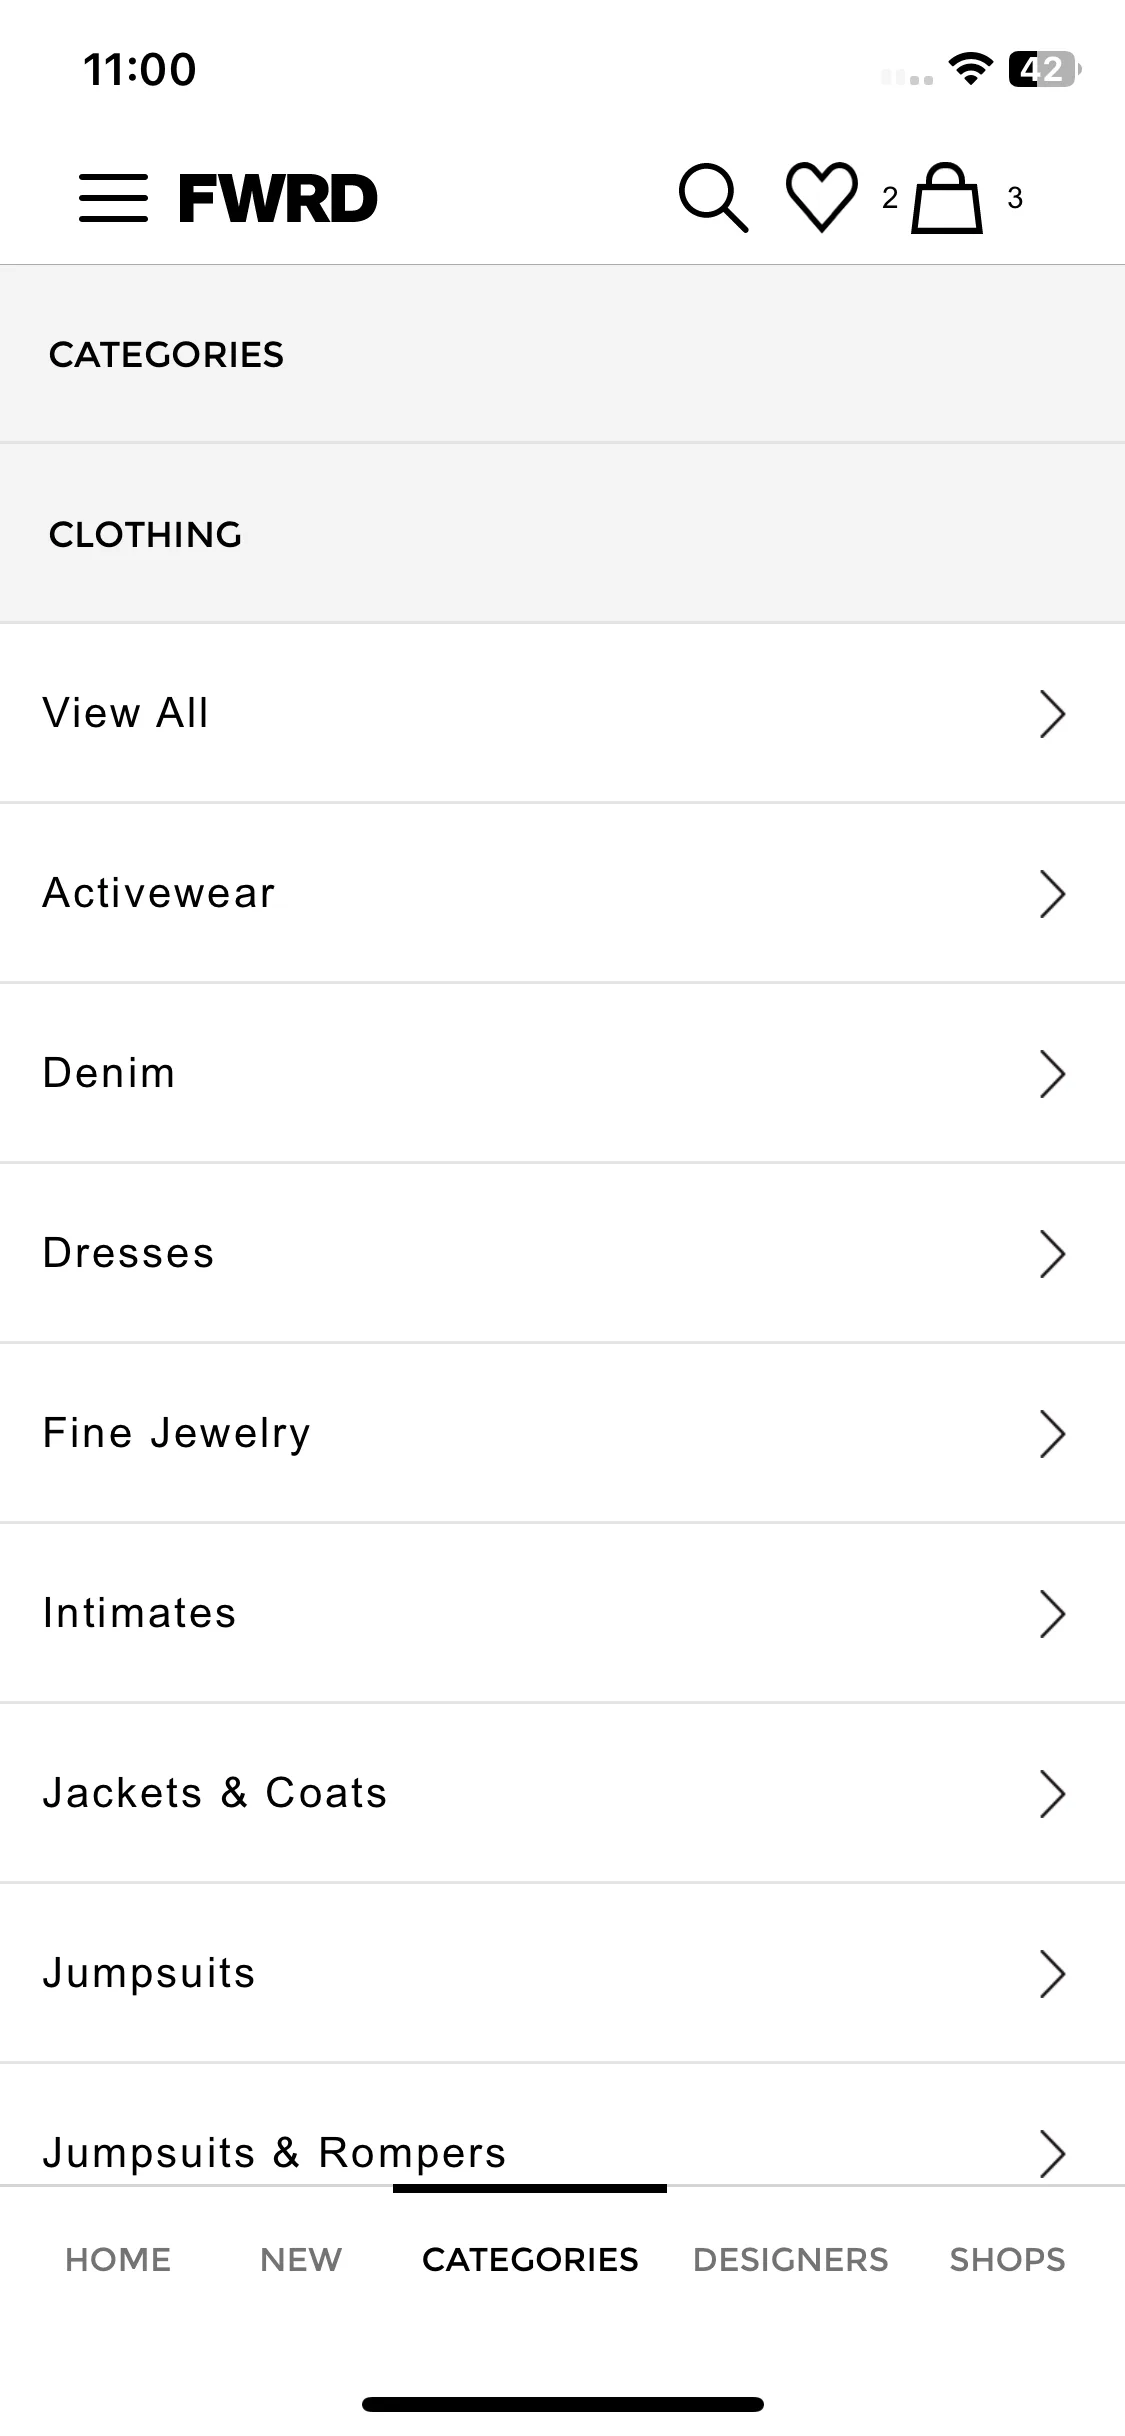
Task: Expand the Jumpsuits & Rompers chevron
Action: 1052,2154
